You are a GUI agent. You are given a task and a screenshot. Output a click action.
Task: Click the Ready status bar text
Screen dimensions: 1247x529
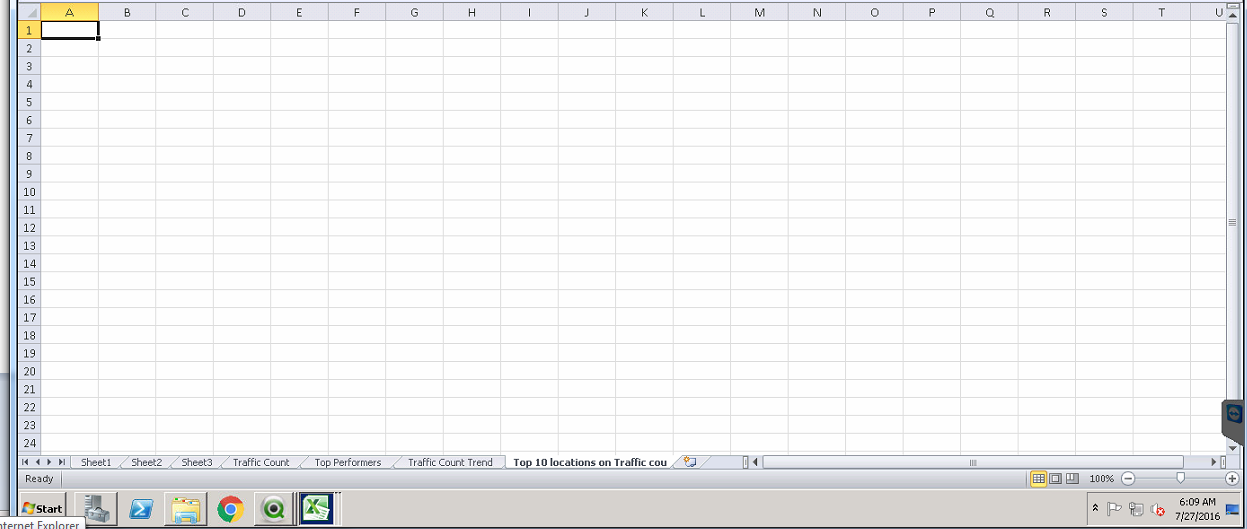[39, 479]
